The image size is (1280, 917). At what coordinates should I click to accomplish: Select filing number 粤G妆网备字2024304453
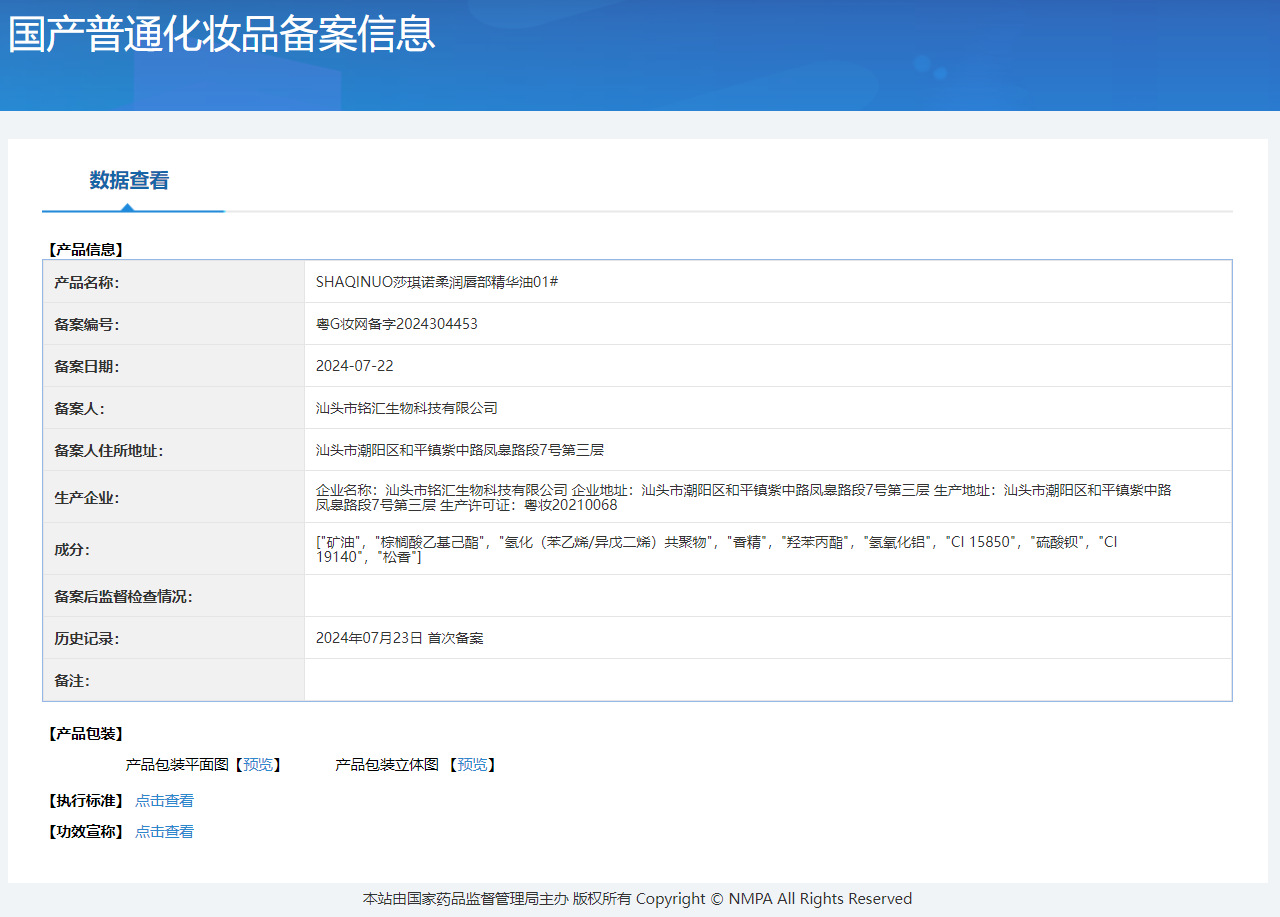point(397,324)
